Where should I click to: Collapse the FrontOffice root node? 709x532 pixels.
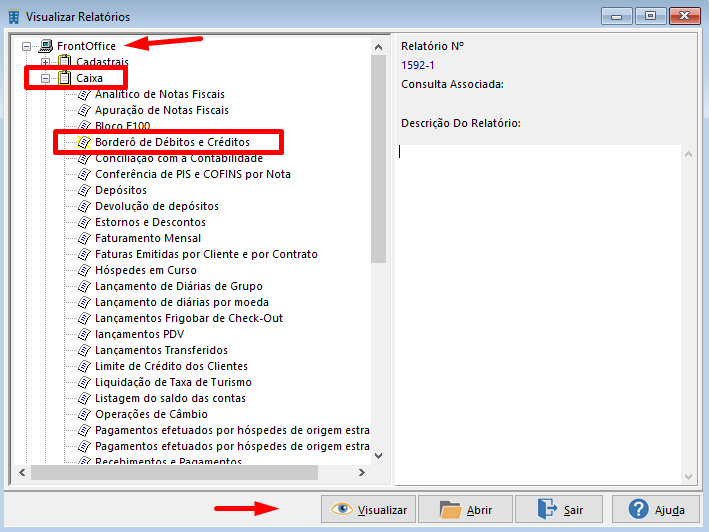(27, 46)
